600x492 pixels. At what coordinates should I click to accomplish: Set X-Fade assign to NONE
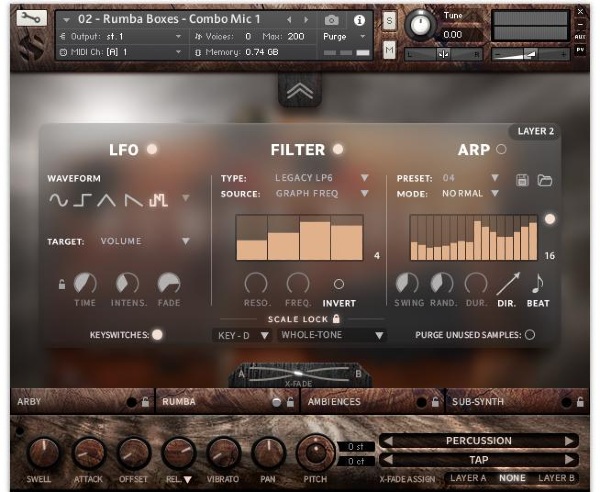(512, 478)
